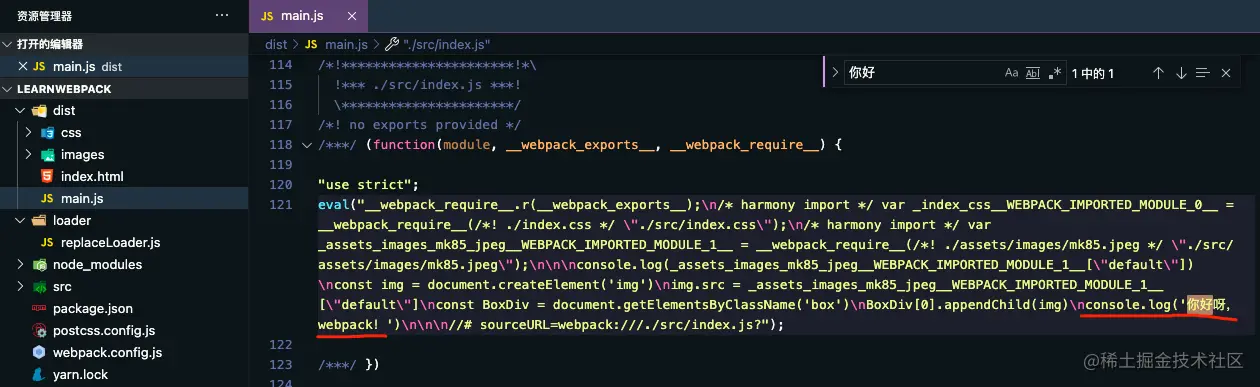This screenshot has width=1260, height=387.
Task: Select main.js dist in open editors
Action: (124, 66)
